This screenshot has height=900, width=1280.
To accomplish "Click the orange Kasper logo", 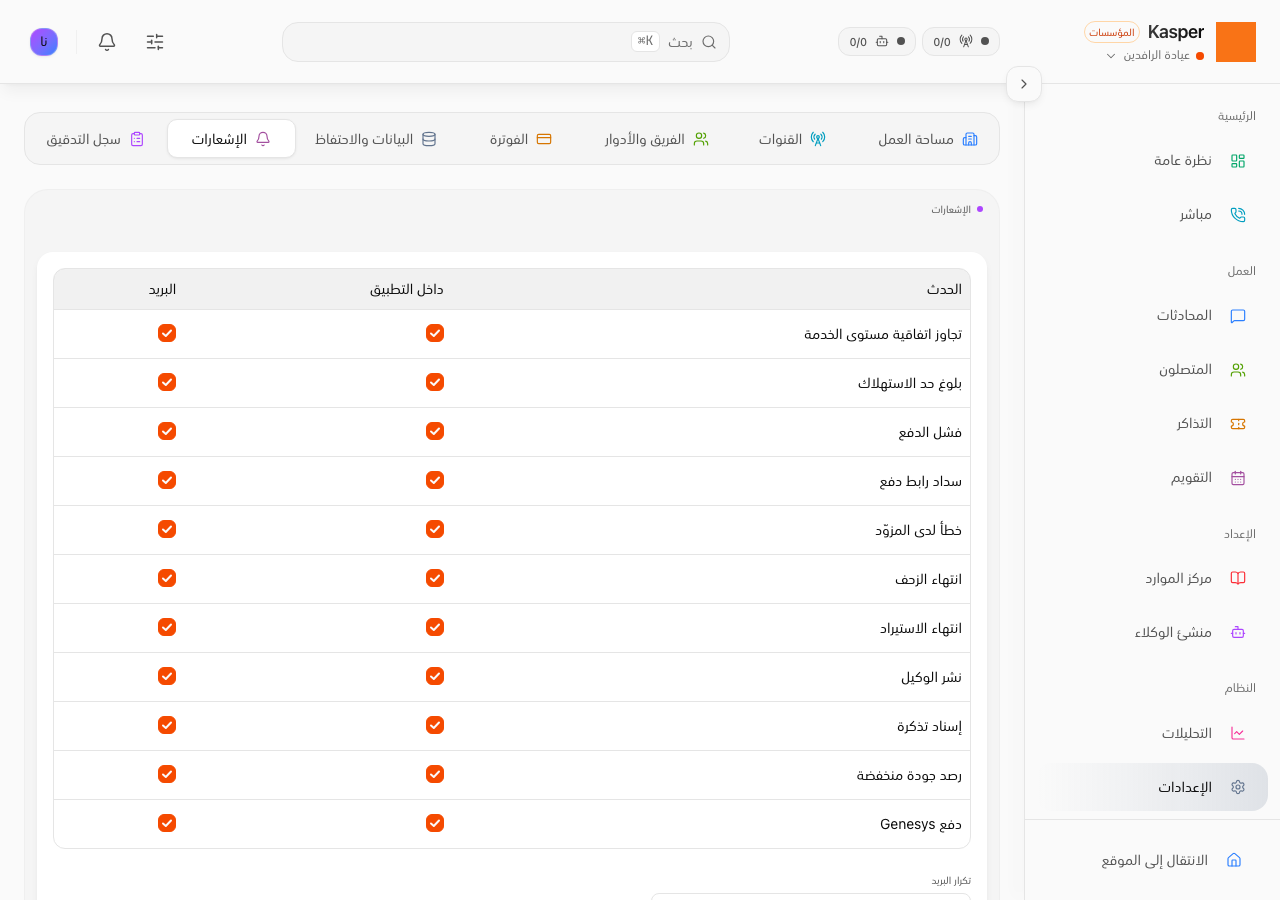I will click(x=1236, y=42).
